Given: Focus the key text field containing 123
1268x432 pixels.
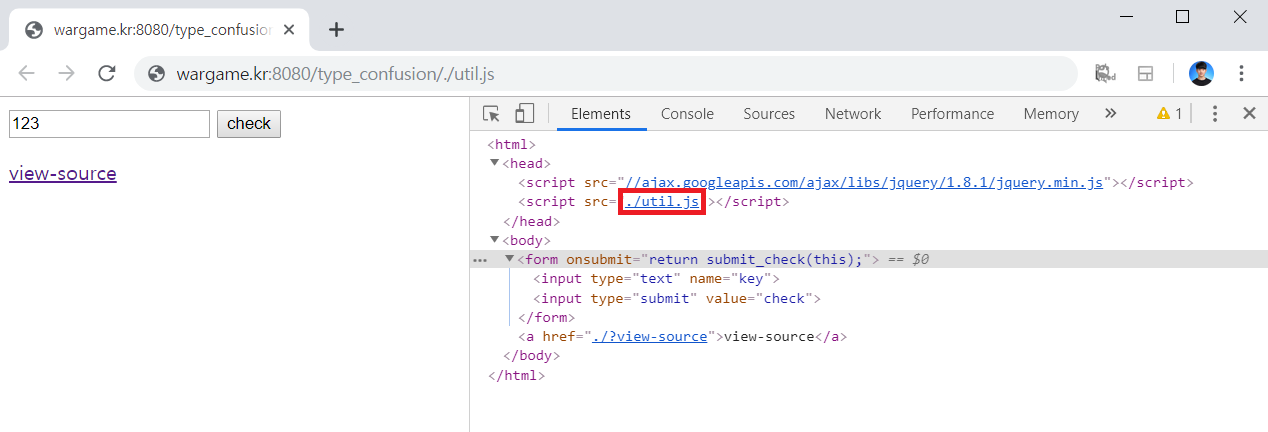Looking at the screenshot, I should point(109,124).
